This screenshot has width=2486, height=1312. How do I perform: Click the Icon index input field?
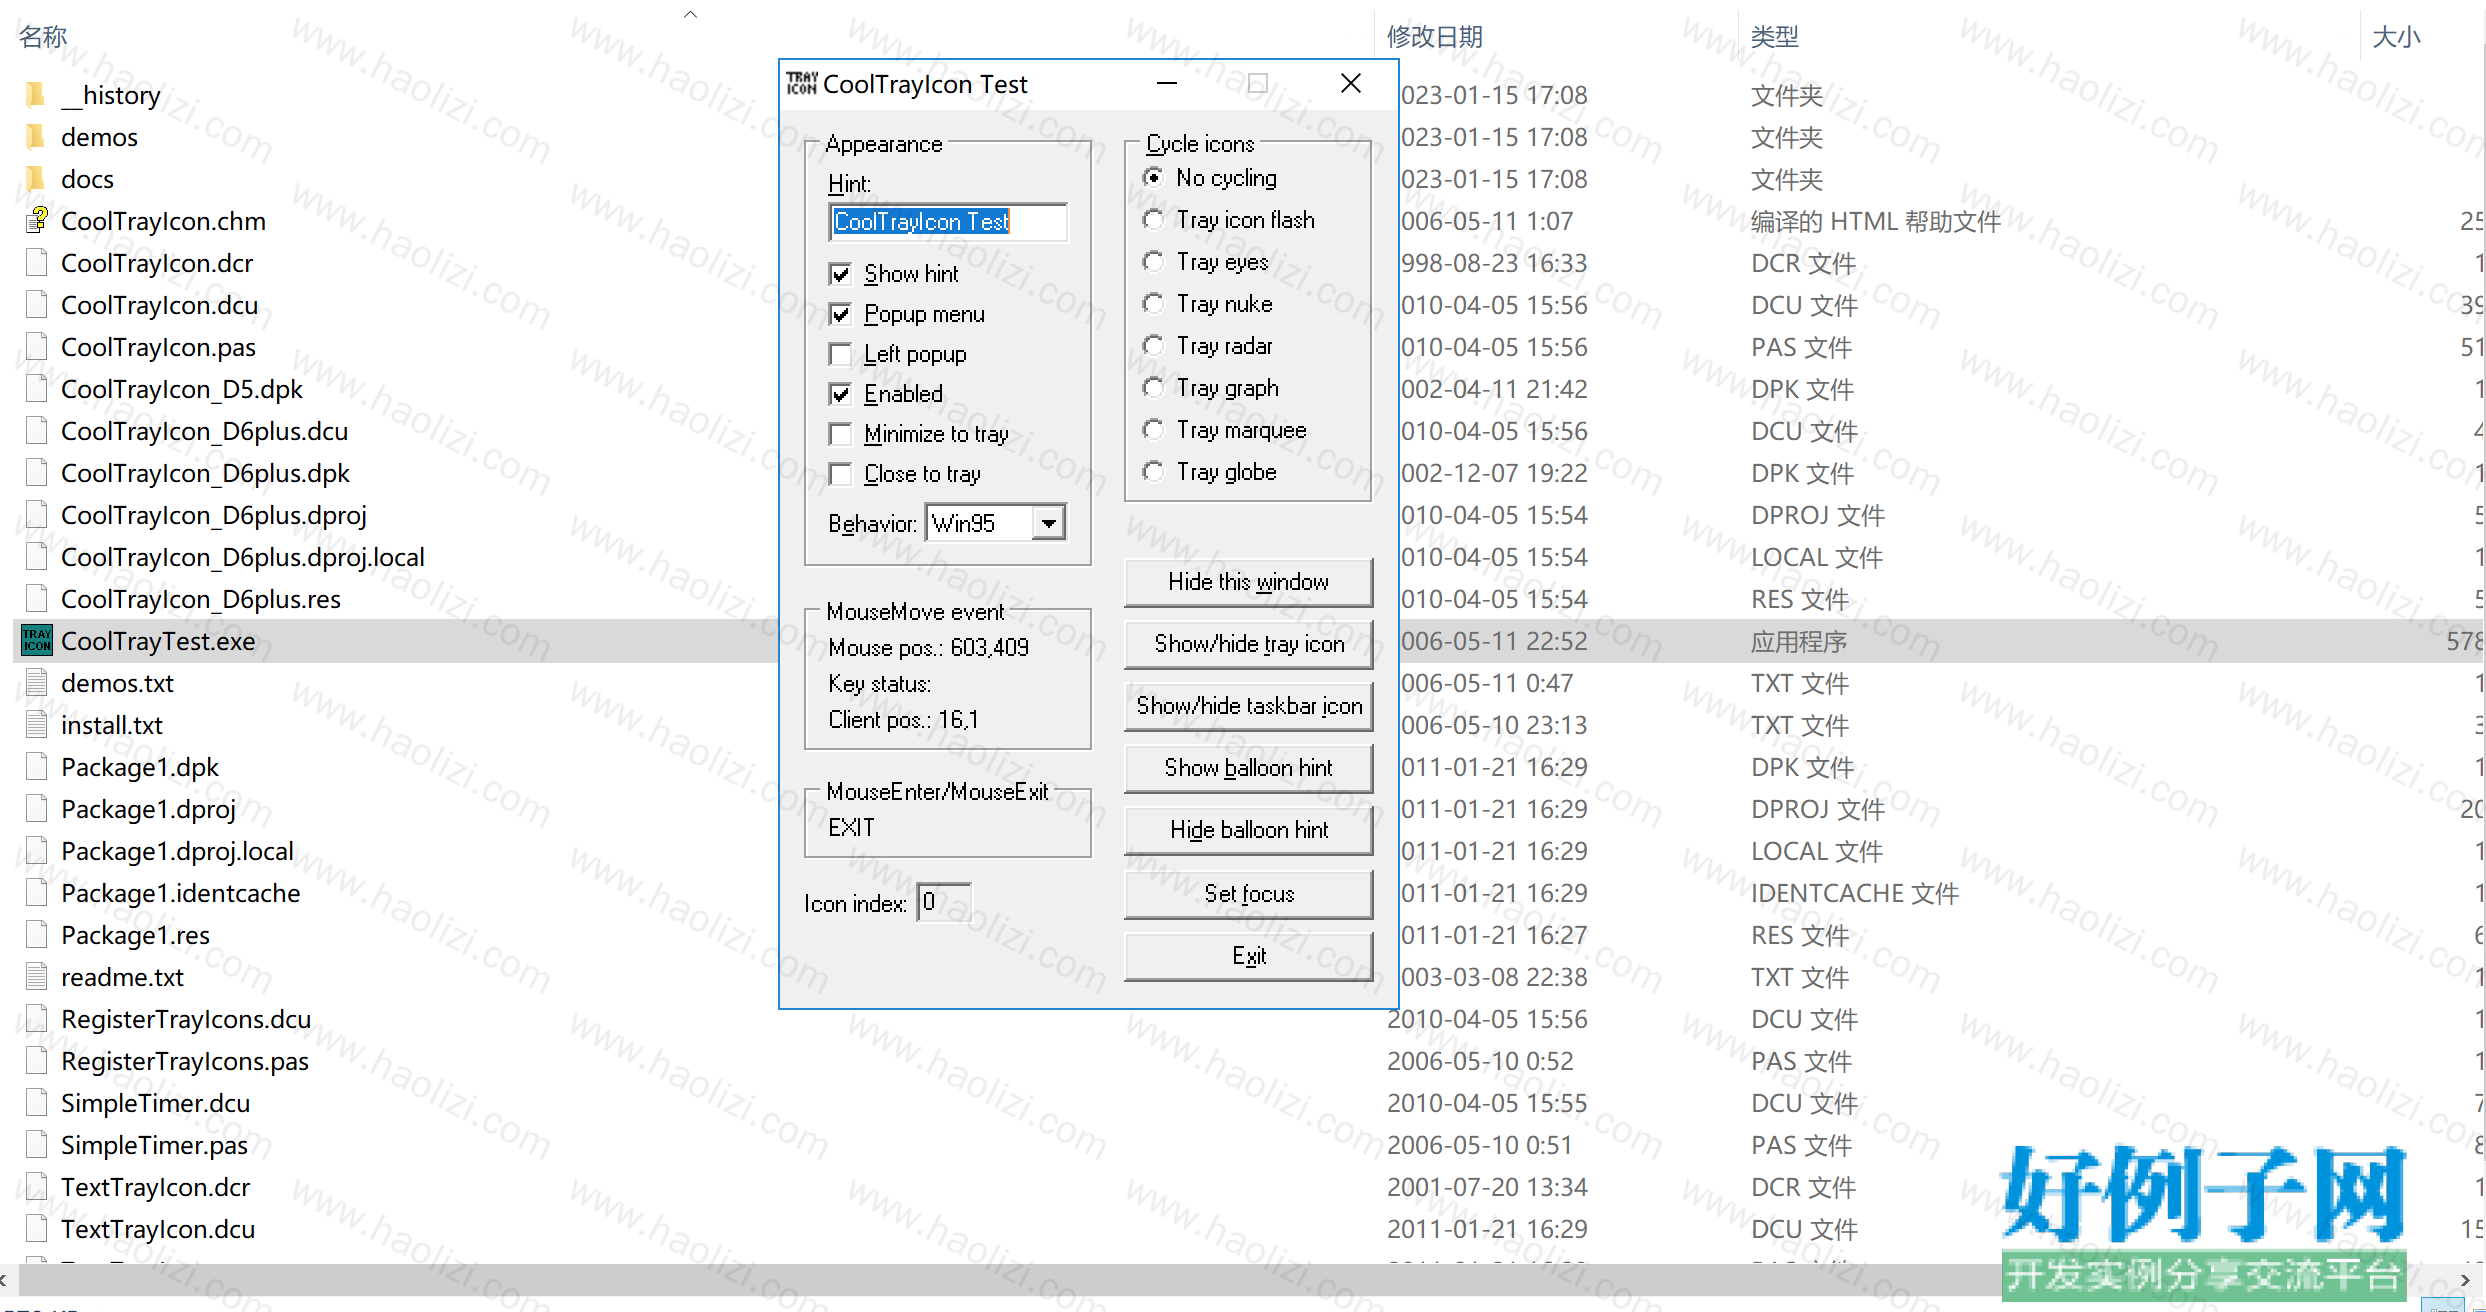944,902
